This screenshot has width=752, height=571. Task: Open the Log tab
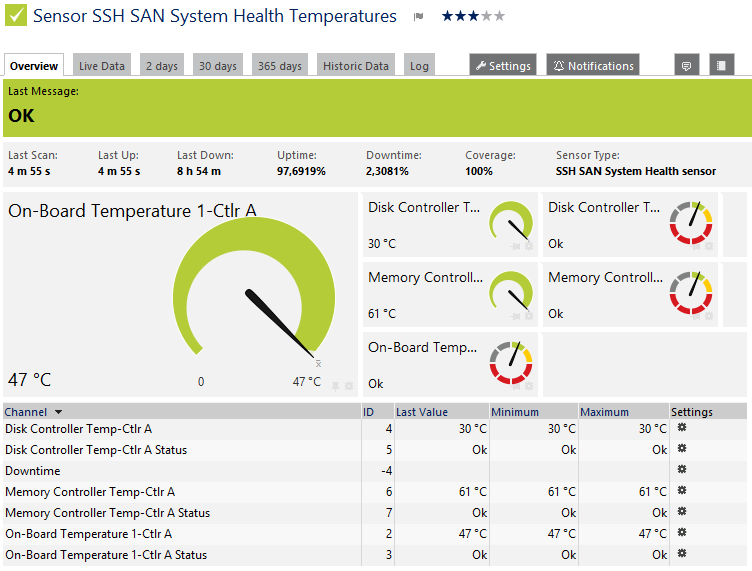coord(419,66)
